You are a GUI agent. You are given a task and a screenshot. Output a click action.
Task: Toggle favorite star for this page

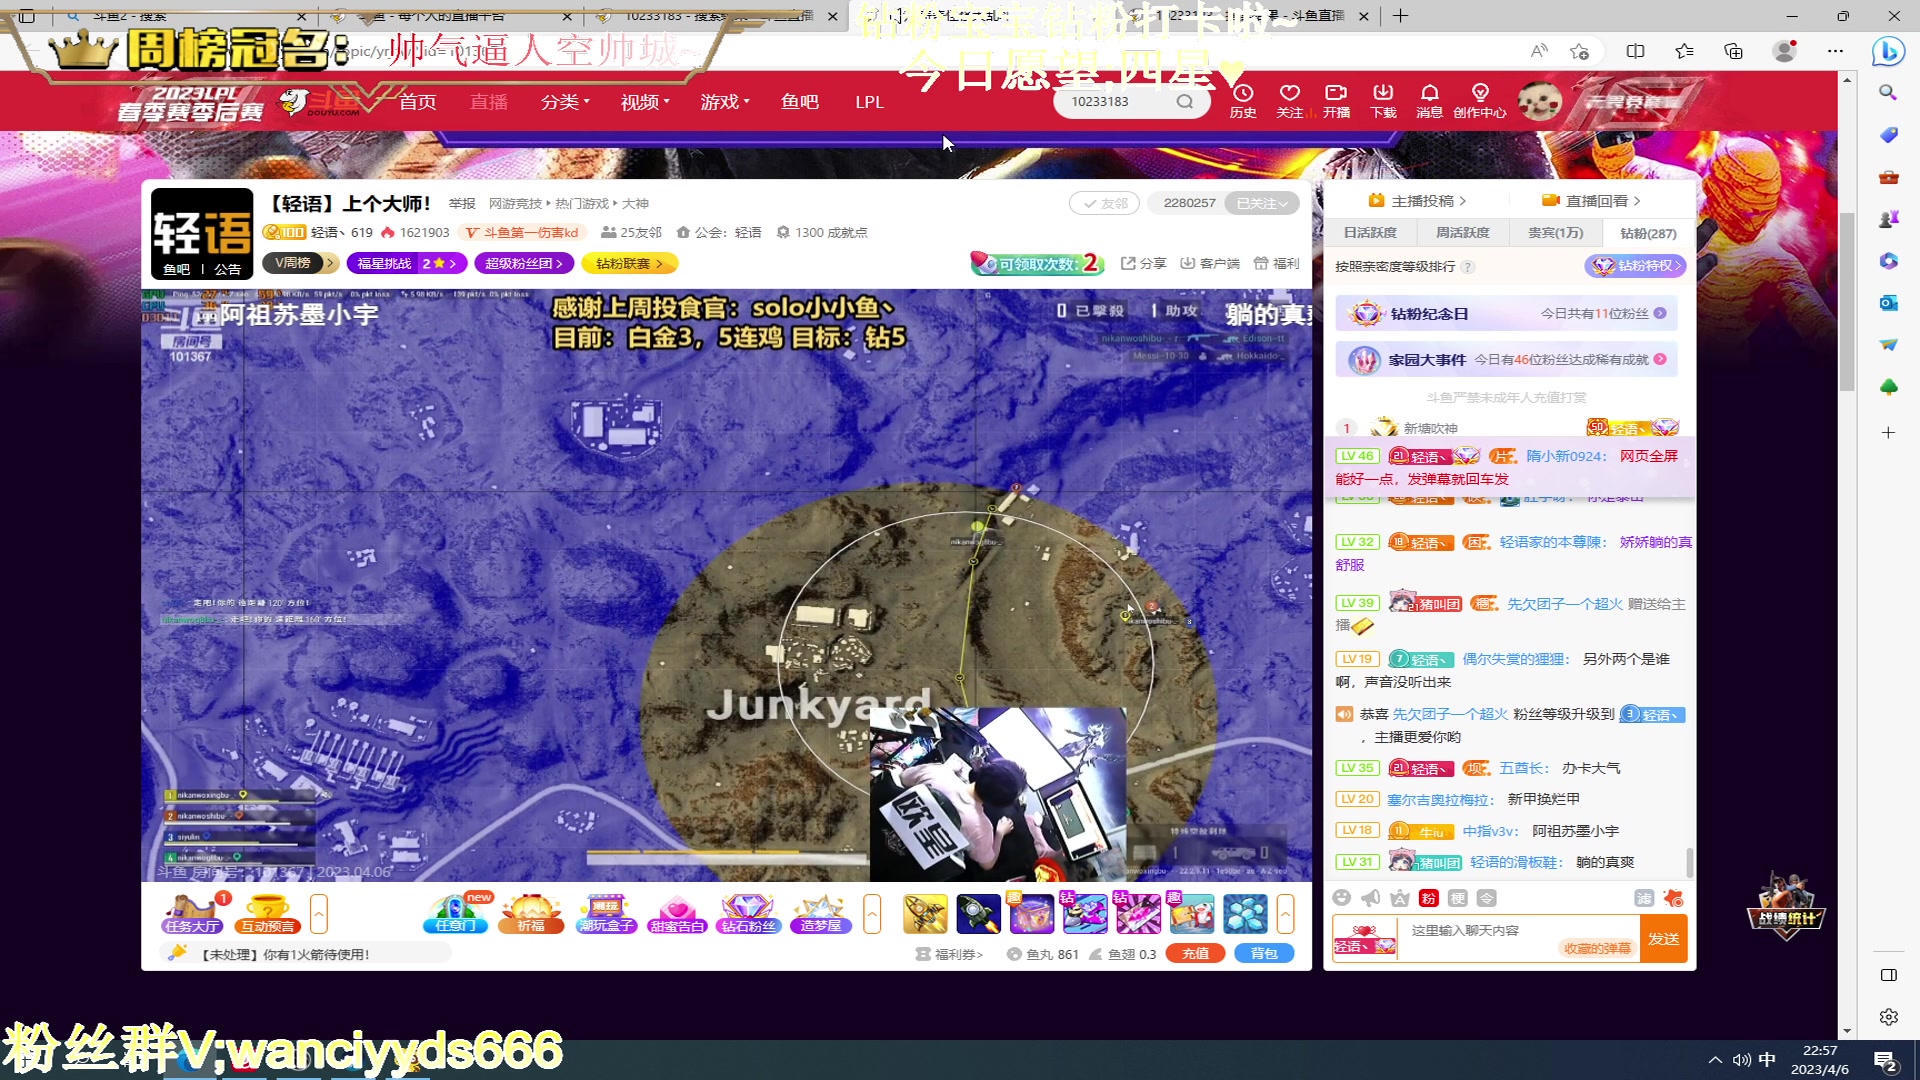tap(1579, 51)
